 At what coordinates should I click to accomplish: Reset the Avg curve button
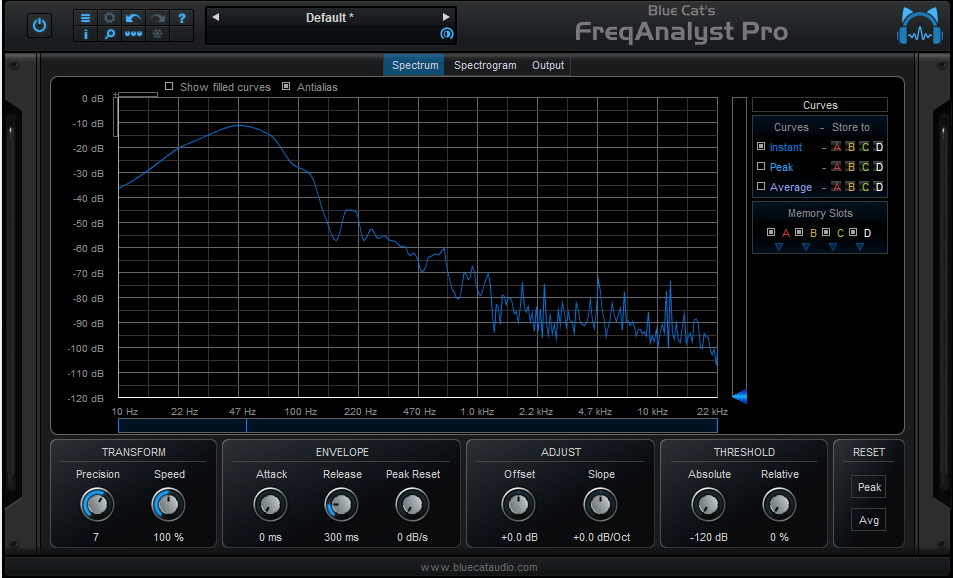pyautogui.click(x=869, y=520)
